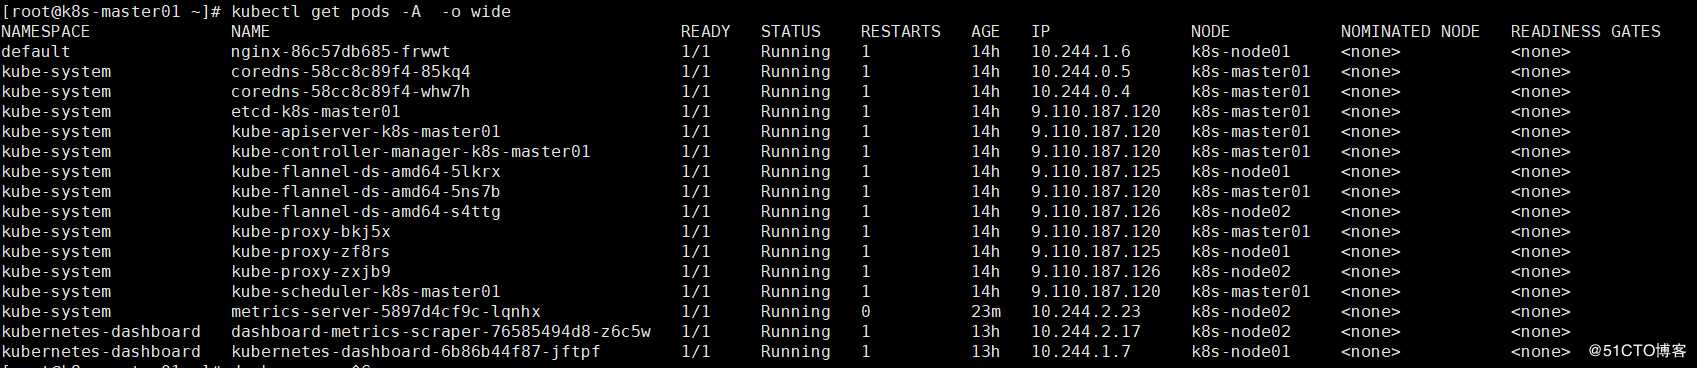This screenshot has width=1697, height=368.
Task: Click the IP column header
Action: [1041, 32]
